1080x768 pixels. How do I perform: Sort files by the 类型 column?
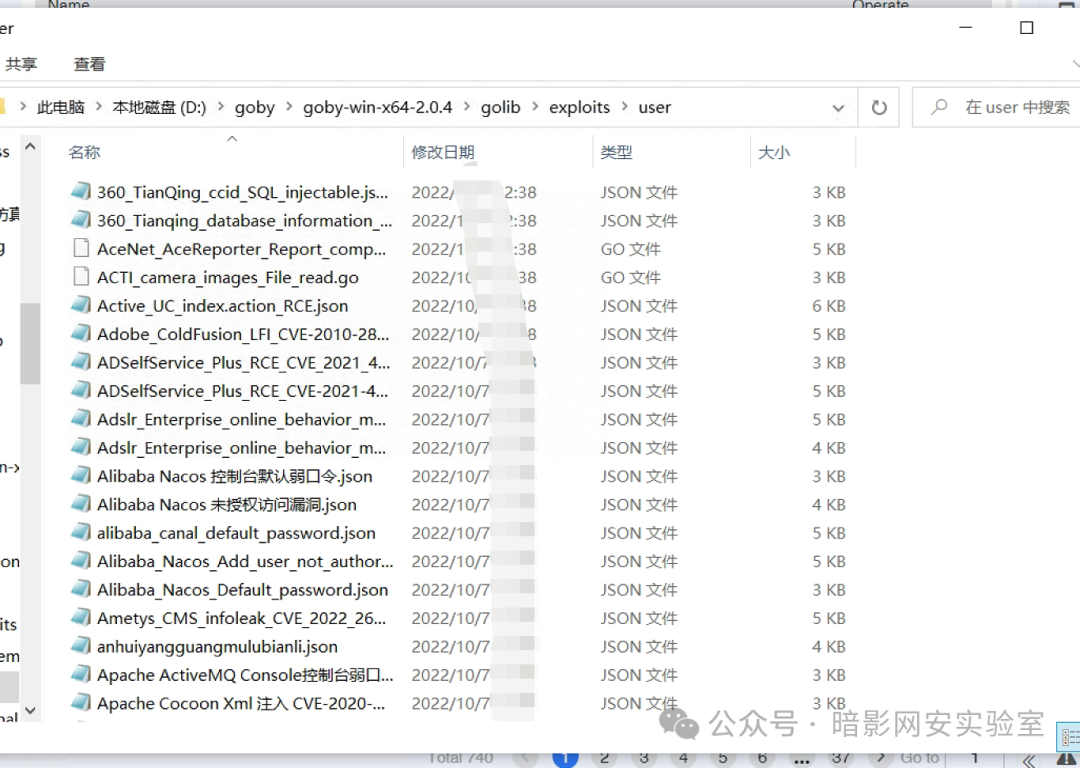[x=616, y=152]
